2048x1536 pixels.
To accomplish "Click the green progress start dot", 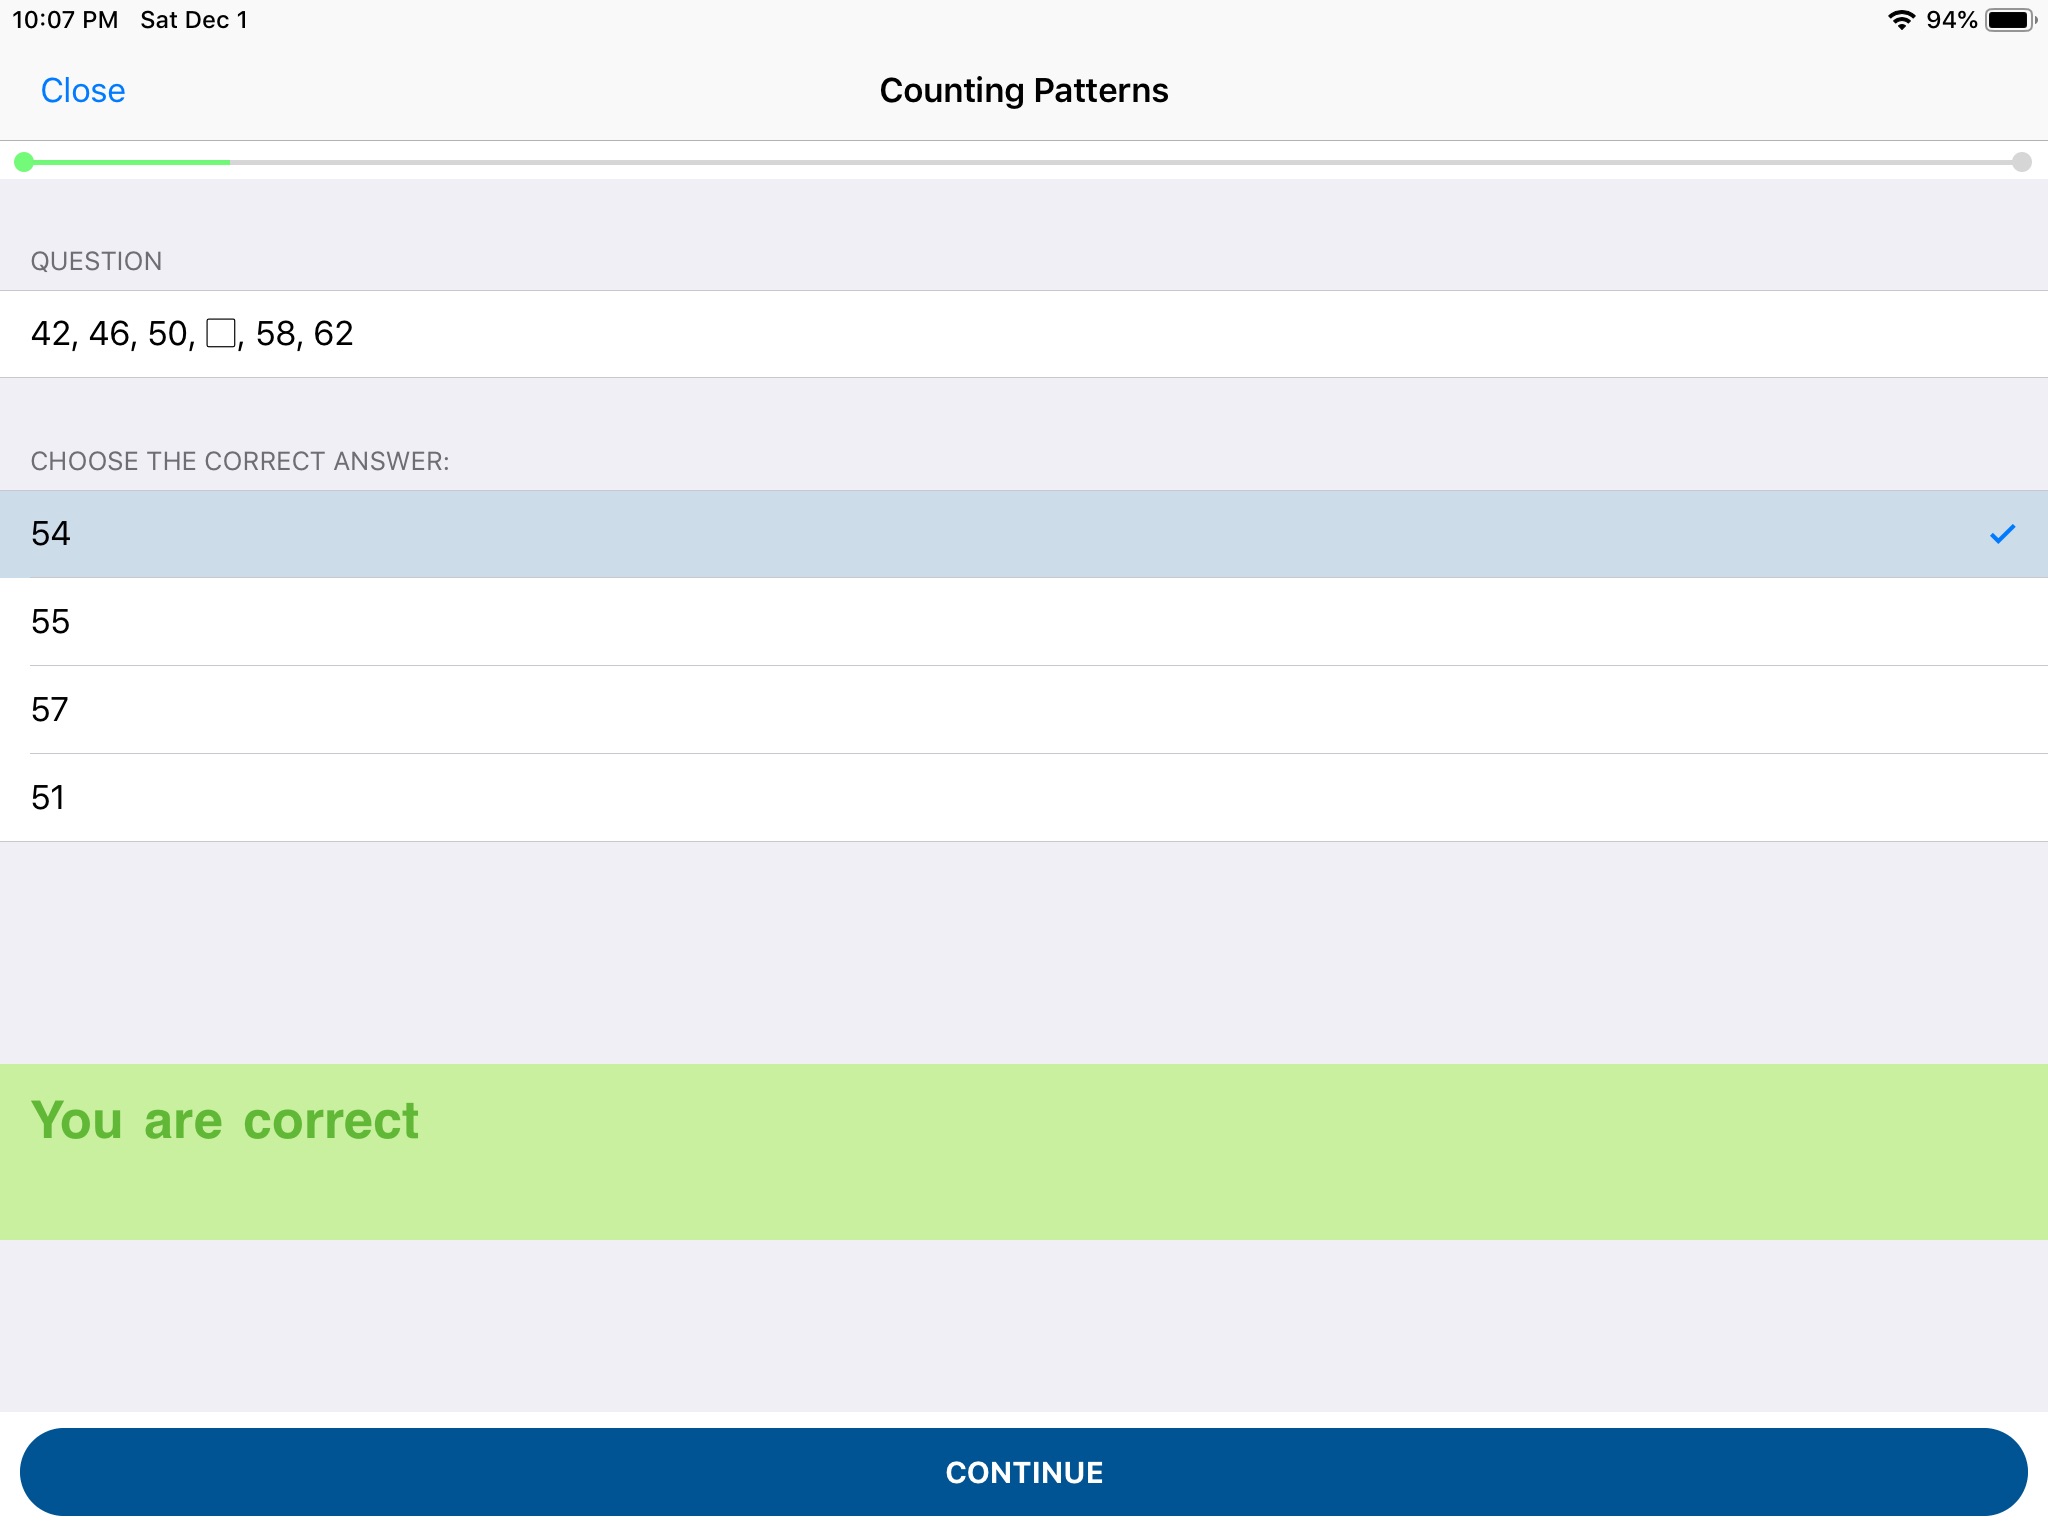I will click(24, 162).
